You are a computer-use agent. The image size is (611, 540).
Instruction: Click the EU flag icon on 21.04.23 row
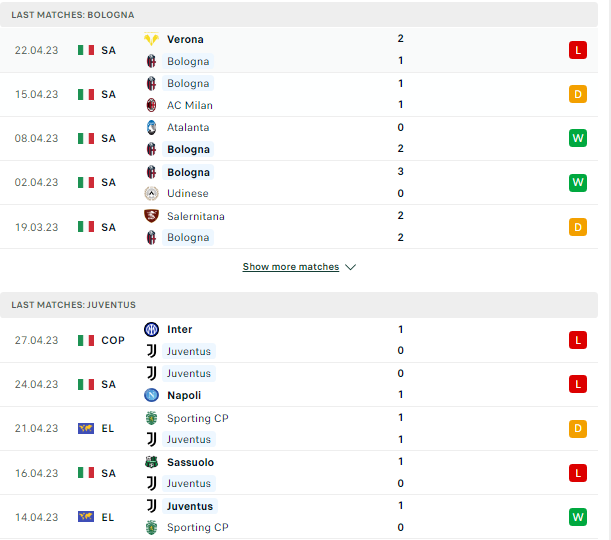[x=86, y=429]
